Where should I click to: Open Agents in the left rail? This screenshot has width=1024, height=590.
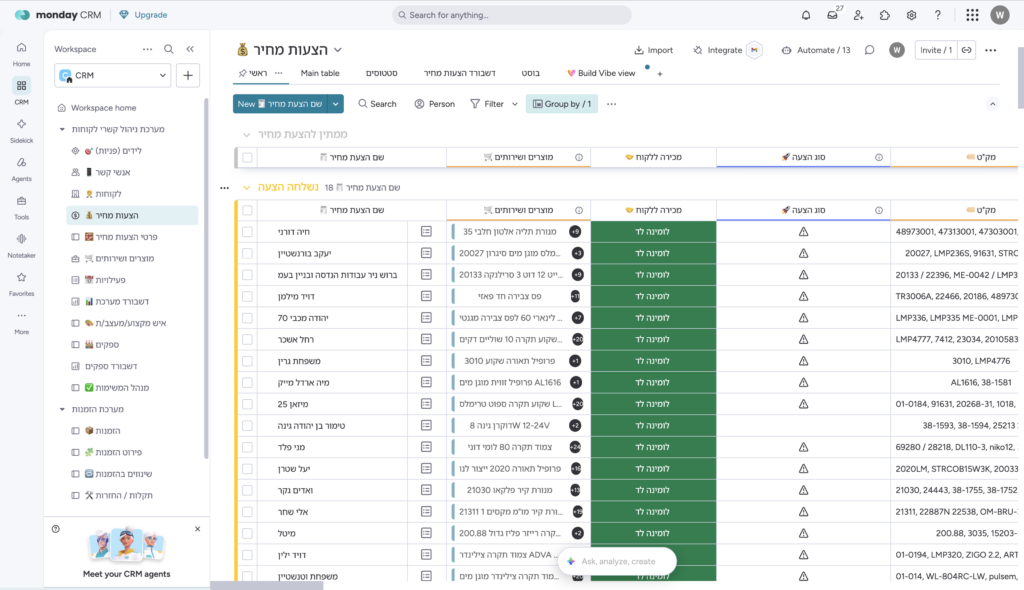[22, 169]
